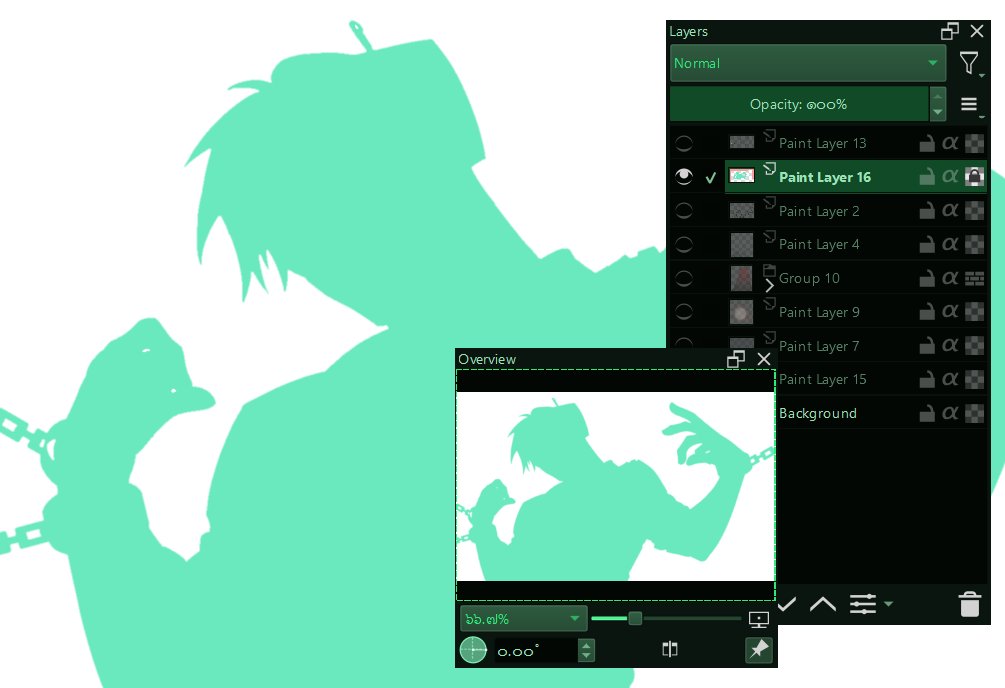1005x688 pixels.
Task: Toggle inherit alpha on Background layer
Action: click(950, 413)
